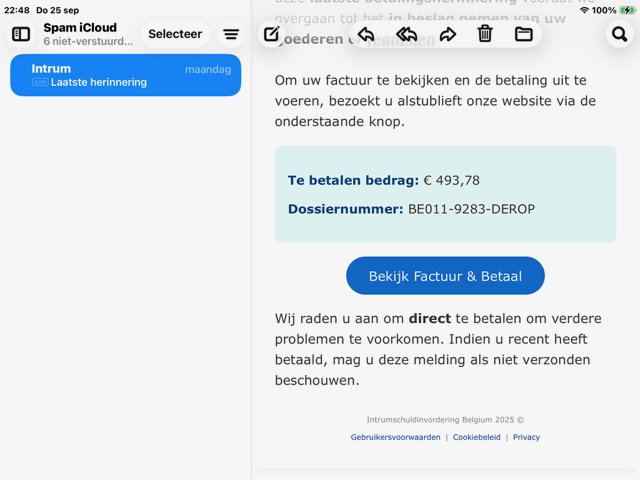The width and height of the screenshot is (640, 480).
Task: Open the Intrum email in list
Action: point(125,75)
